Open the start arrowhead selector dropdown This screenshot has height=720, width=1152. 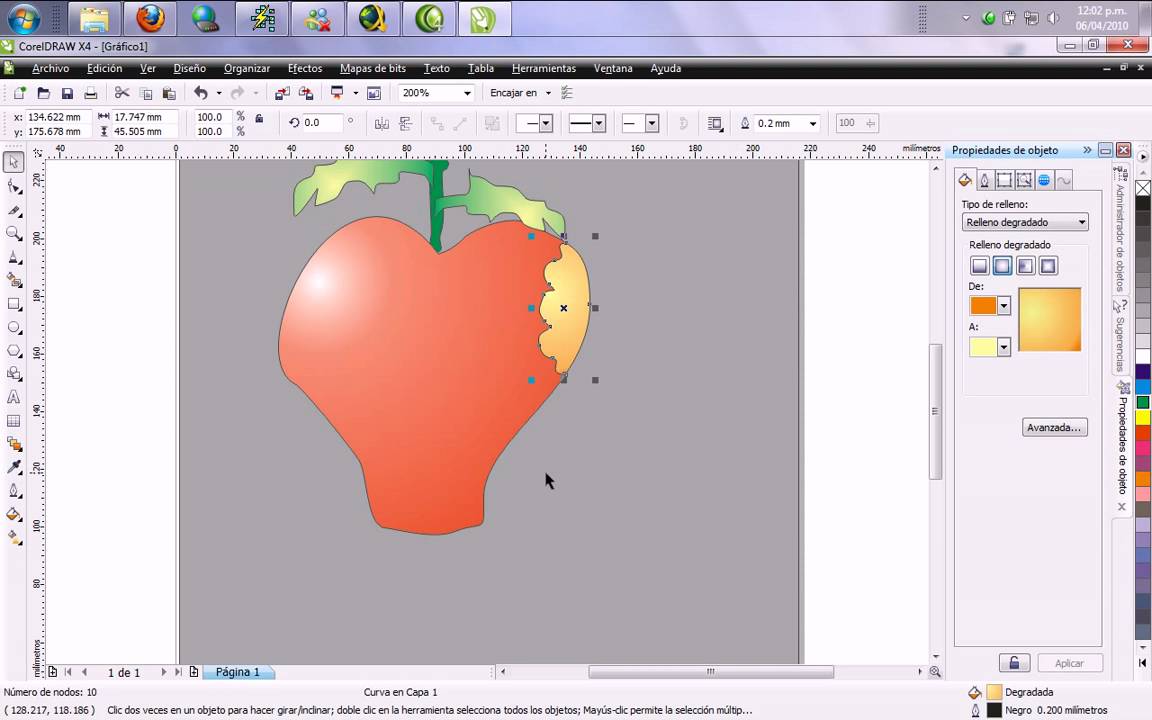pyautogui.click(x=545, y=123)
